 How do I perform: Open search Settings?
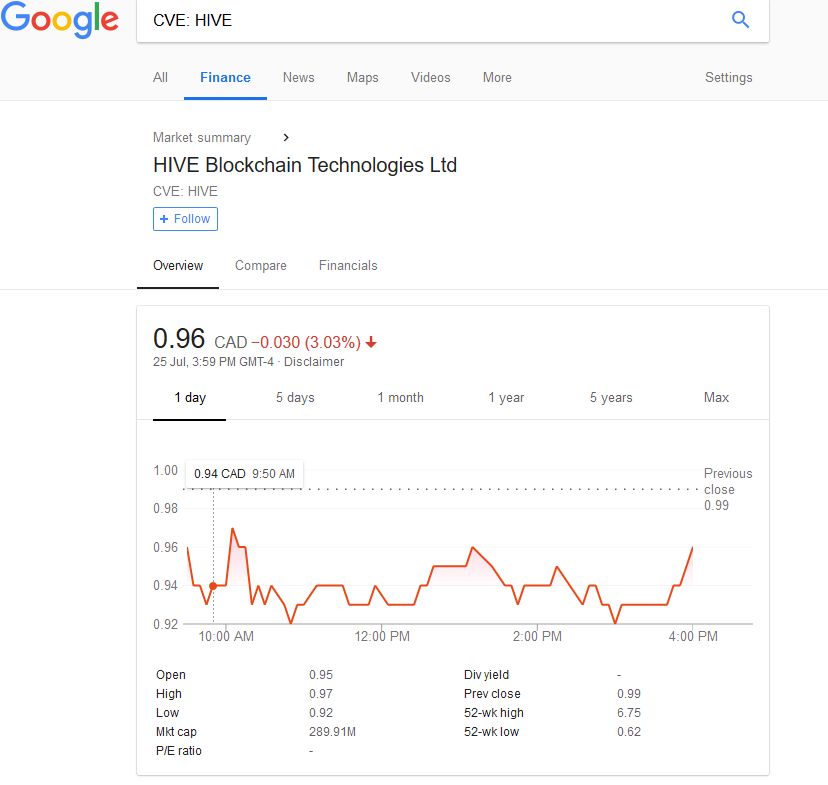tap(728, 78)
